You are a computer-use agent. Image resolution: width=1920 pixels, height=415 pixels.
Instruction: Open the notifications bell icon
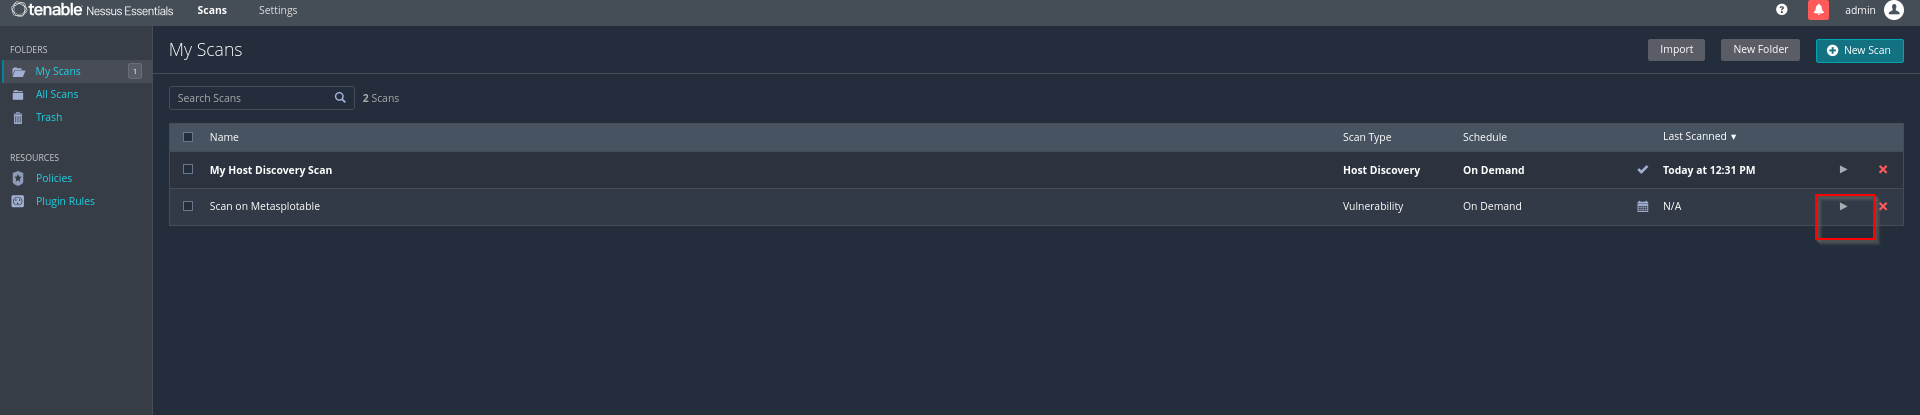click(x=1819, y=10)
